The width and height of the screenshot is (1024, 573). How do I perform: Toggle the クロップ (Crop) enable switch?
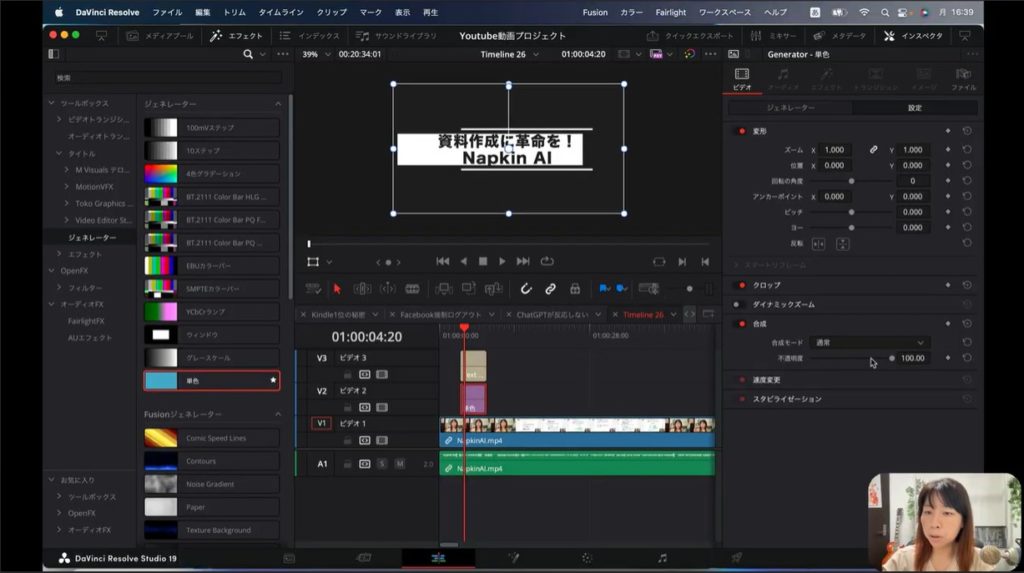[741, 285]
